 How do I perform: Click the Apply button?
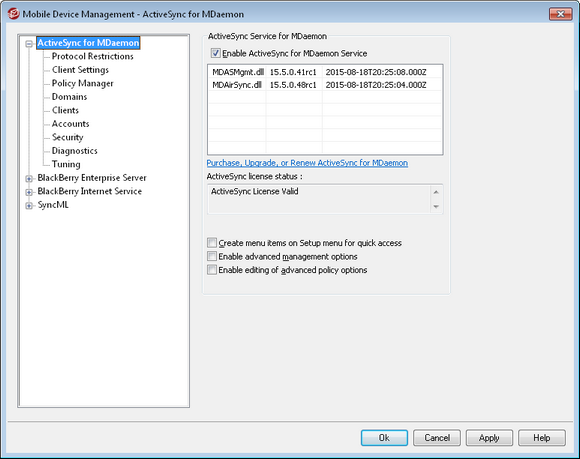489,438
